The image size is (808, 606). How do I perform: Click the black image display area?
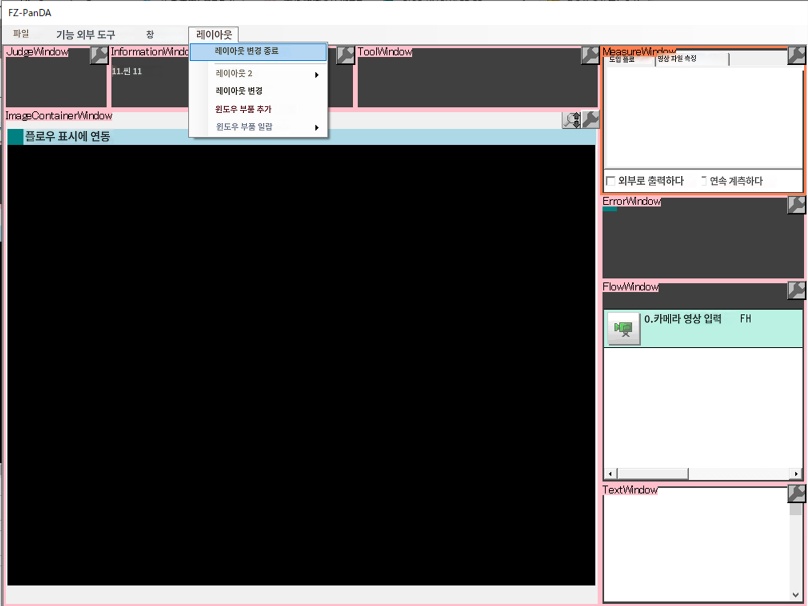click(301, 365)
